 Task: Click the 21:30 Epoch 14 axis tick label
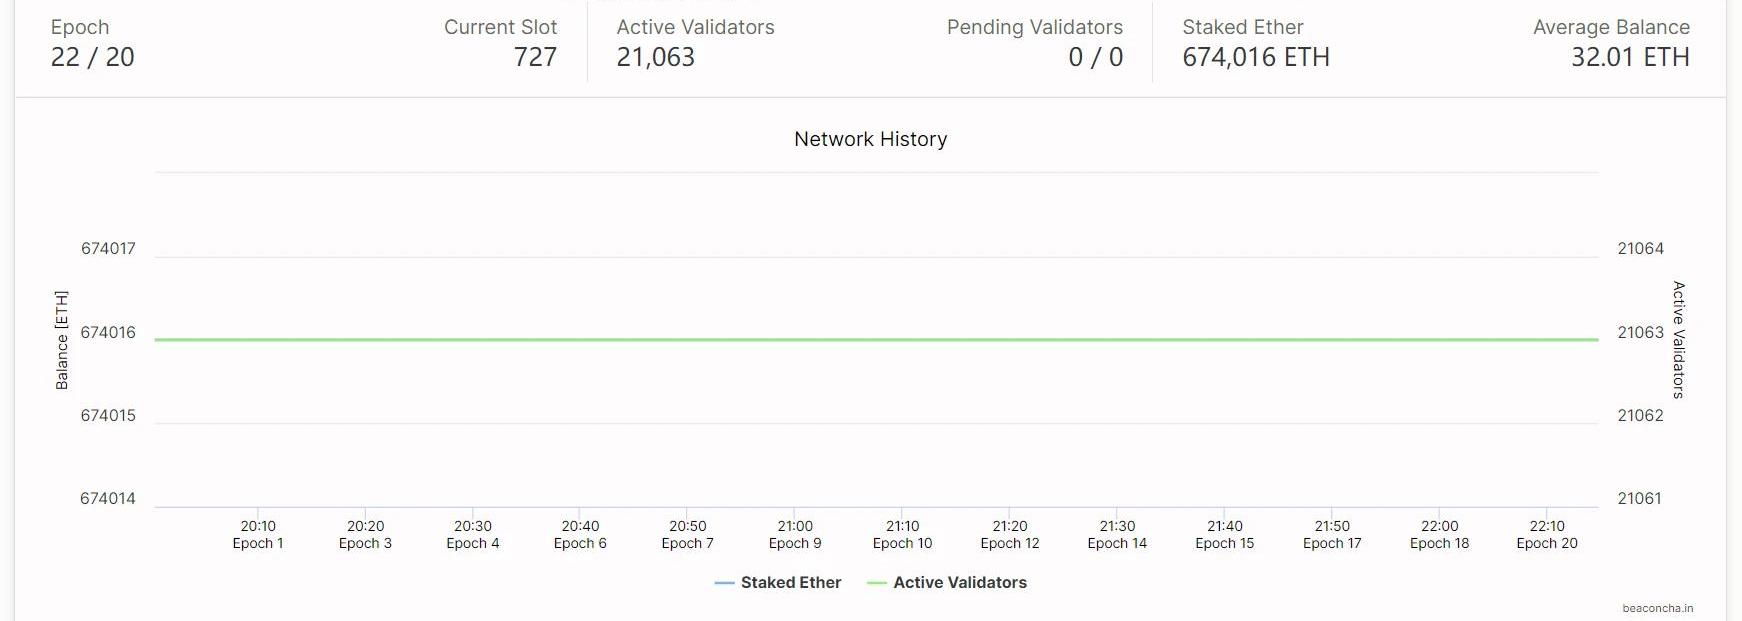pyautogui.click(x=1117, y=534)
